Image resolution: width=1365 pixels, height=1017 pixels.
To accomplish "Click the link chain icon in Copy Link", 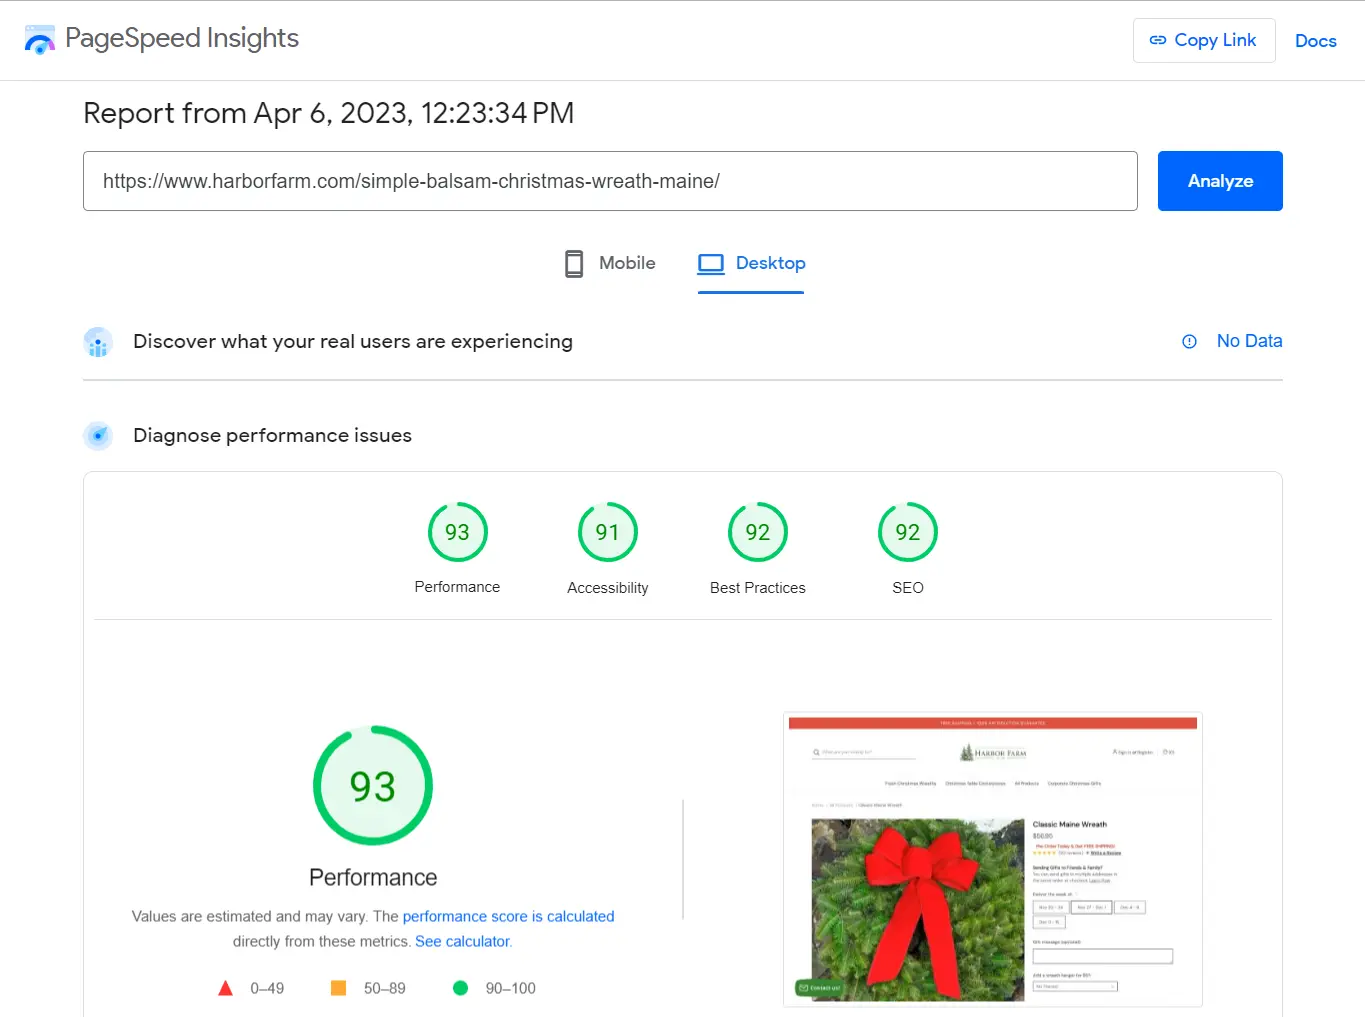I will [x=1158, y=40].
